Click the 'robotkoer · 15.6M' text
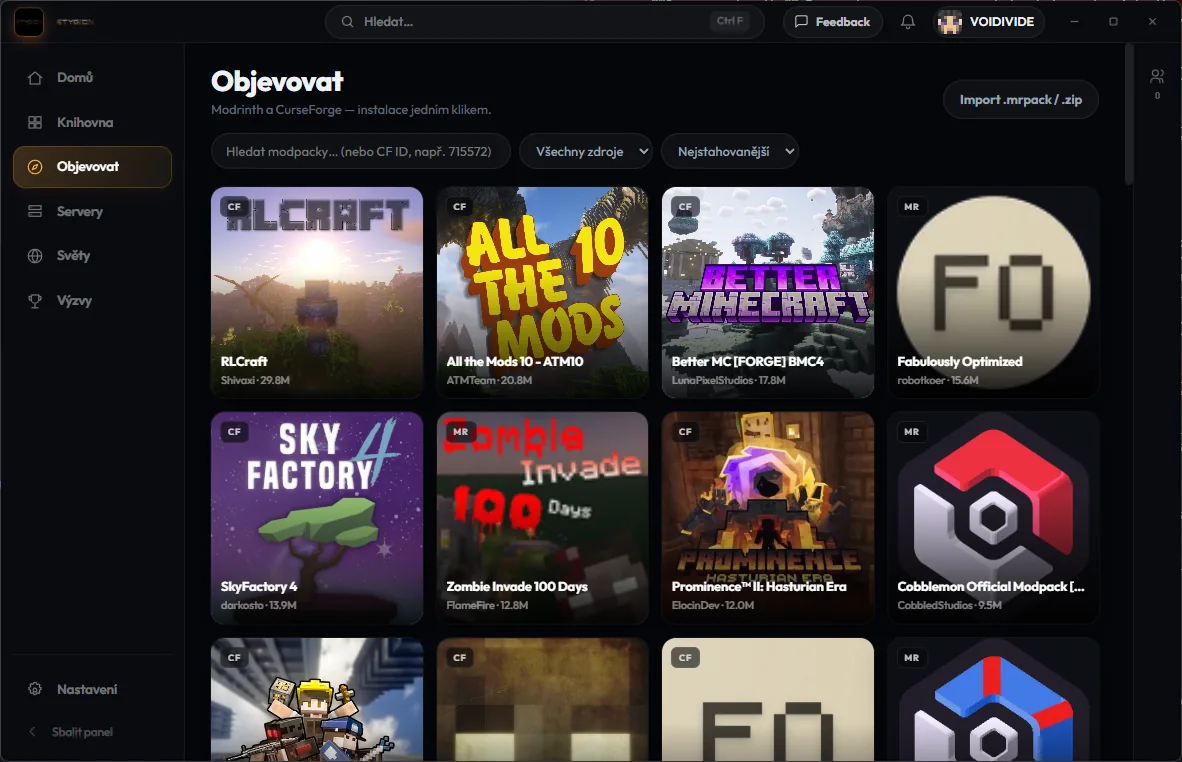Image resolution: width=1182 pixels, height=762 pixels. pyautogui.click(x=938, y=381)
